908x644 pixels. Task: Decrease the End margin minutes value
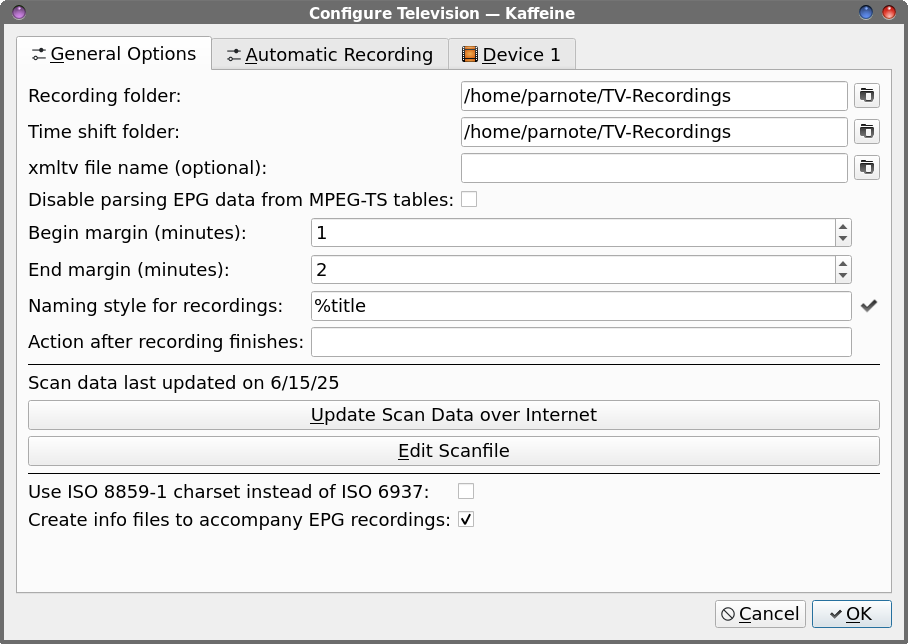click(x=843, y=276)
